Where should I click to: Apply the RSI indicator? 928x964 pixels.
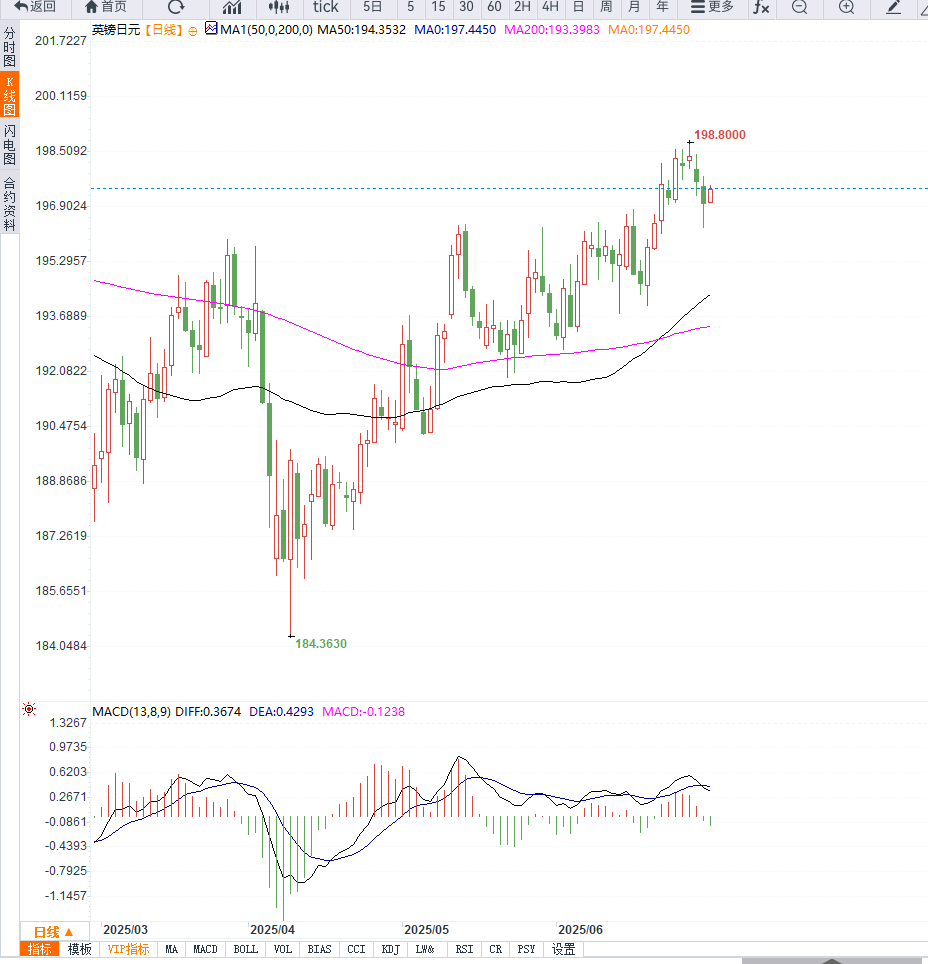coord(464,949)
